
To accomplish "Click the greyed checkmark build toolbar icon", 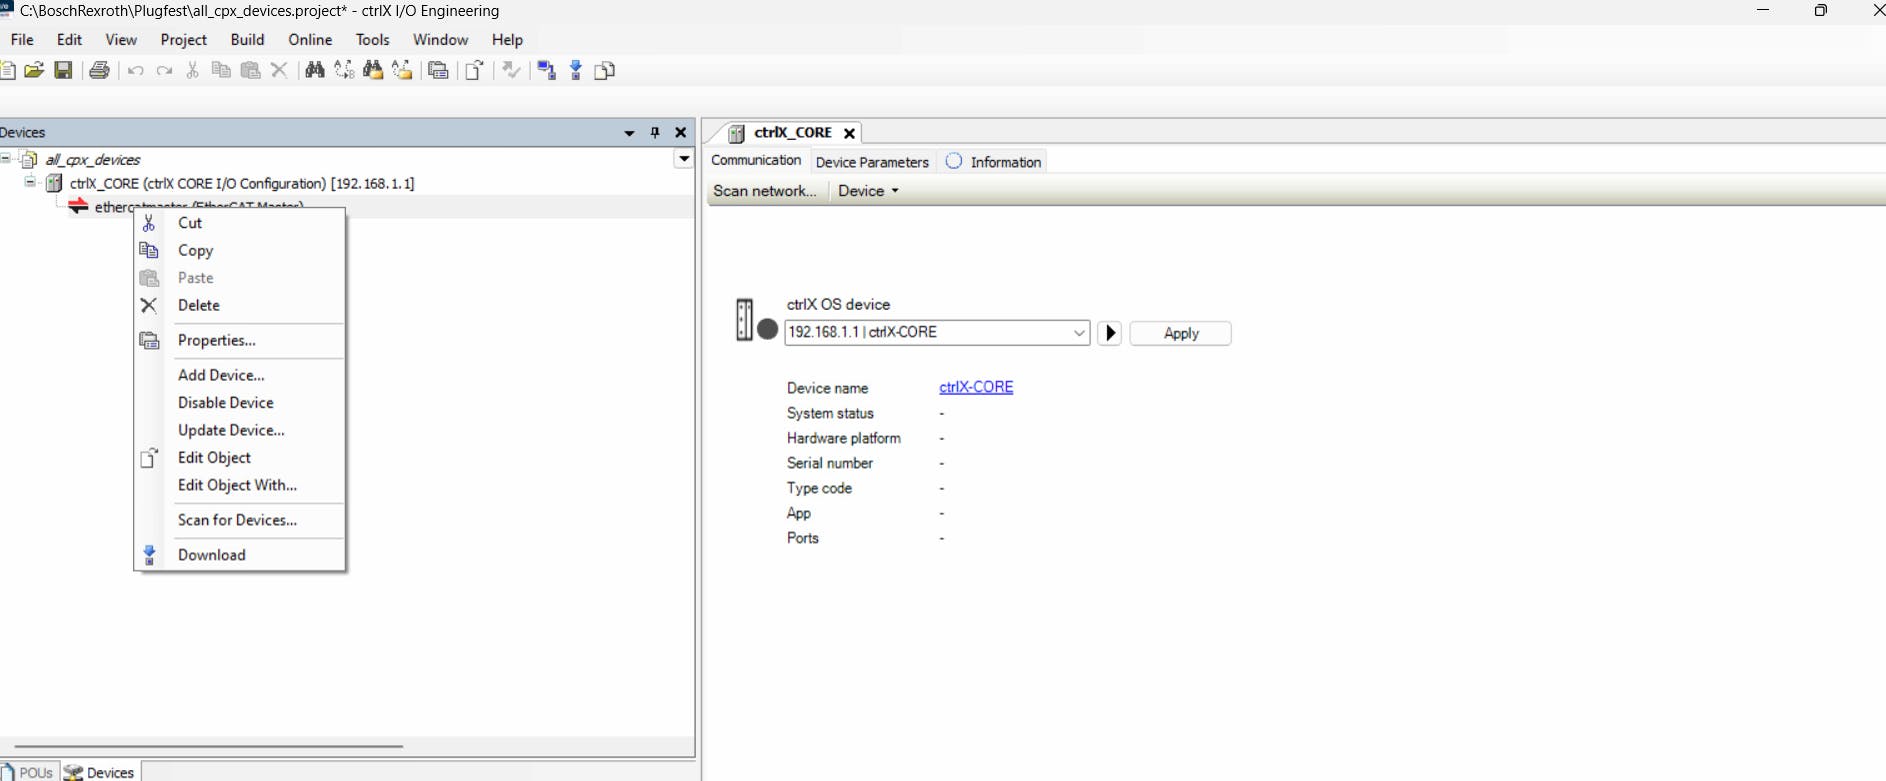I will pos(511,70).
